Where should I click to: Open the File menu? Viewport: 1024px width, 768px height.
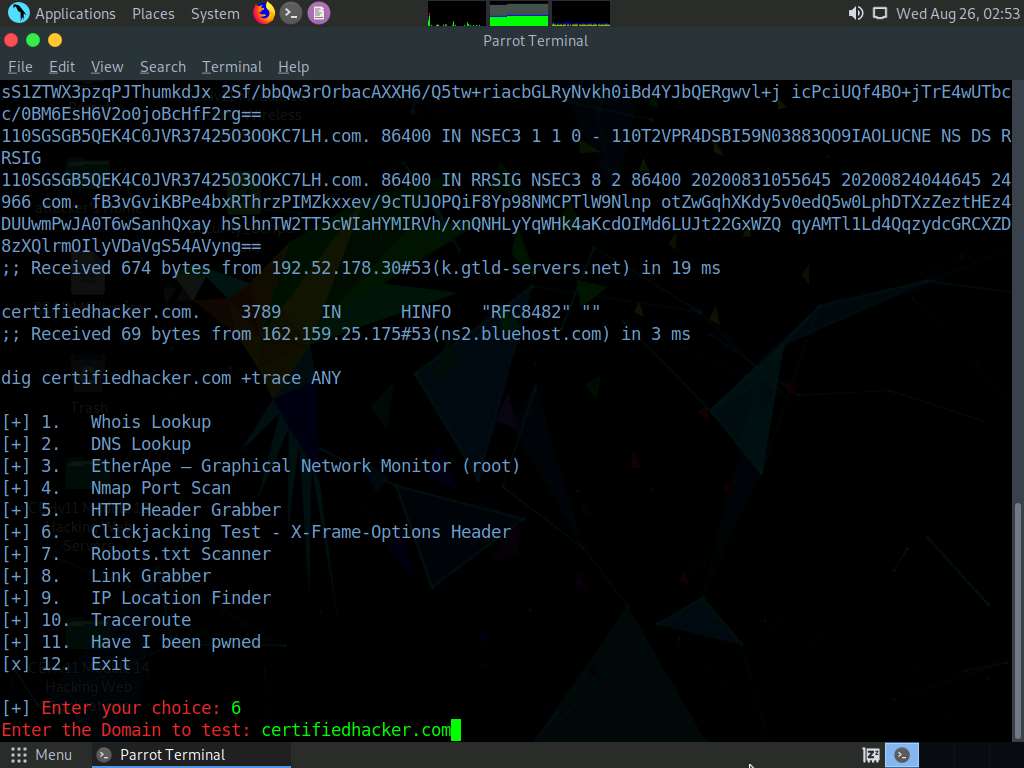(20, 67)
